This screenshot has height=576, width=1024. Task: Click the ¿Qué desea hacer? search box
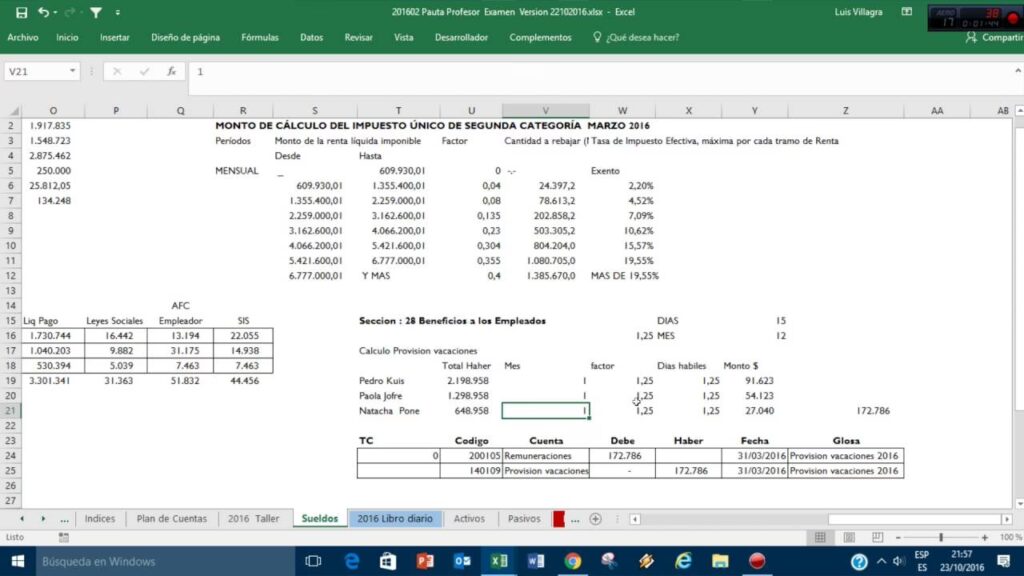[x=642, y=37]
